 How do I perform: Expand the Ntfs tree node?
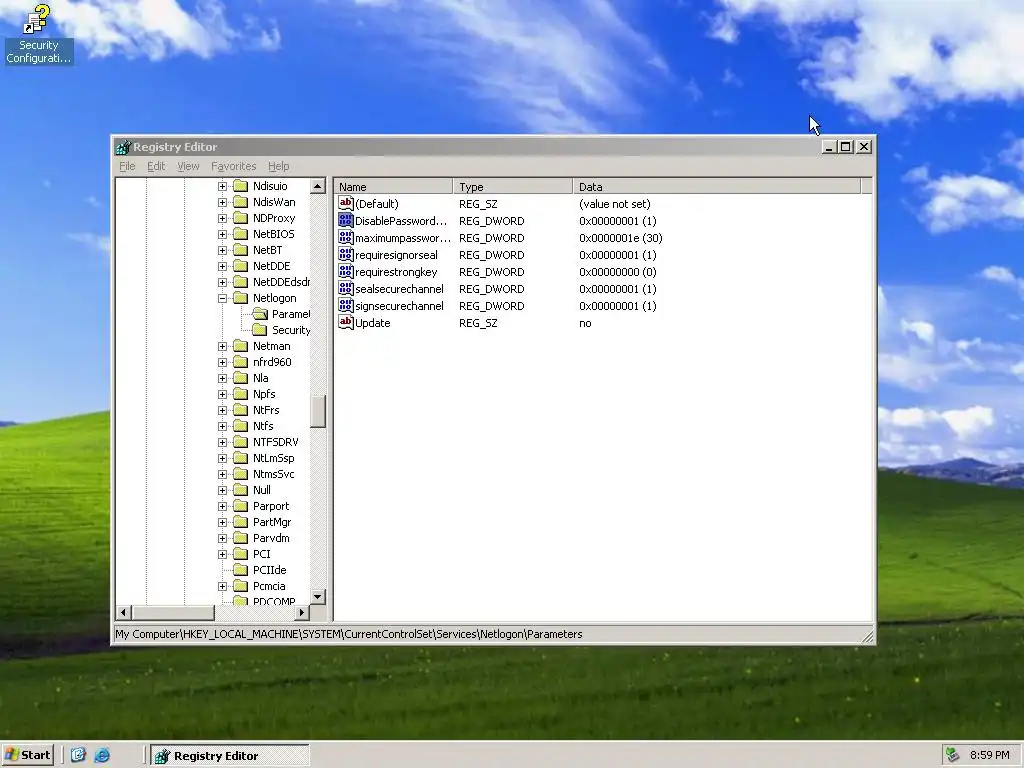click(222, 426)
